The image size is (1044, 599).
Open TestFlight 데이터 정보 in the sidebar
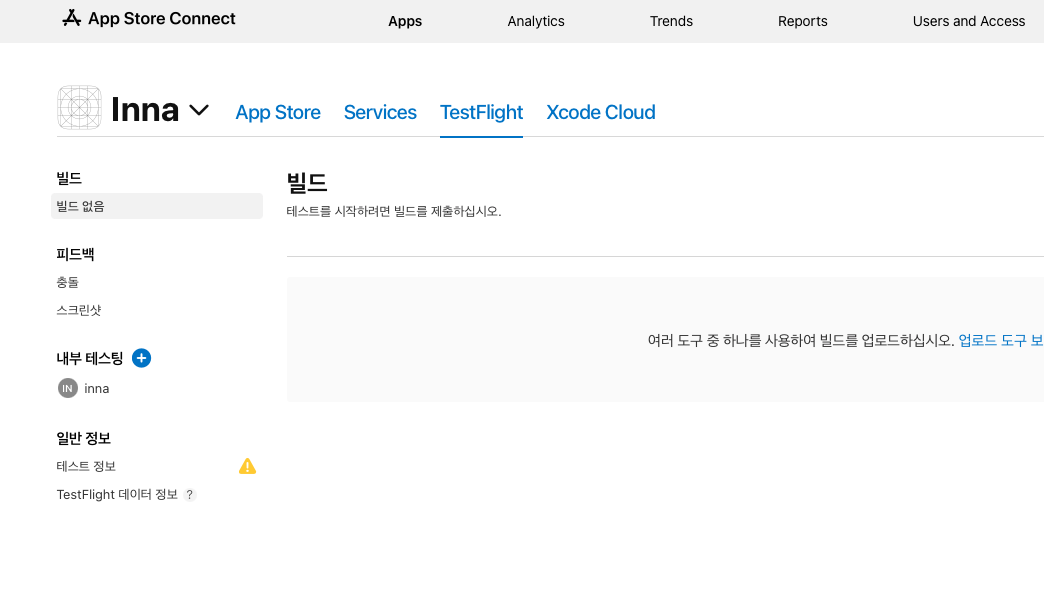(x=117, y=495)
